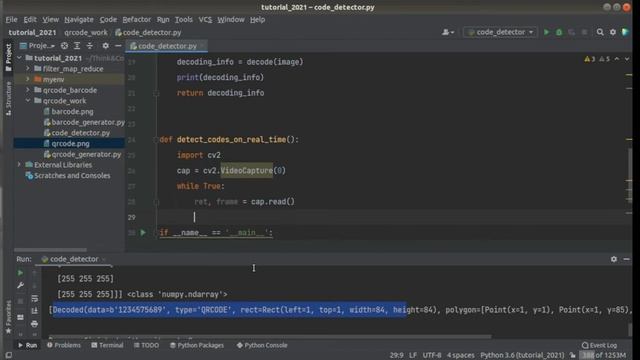Screen dimensions: 640x360
Task: Rerun code_detector in Run panel
Action: tap(20, 272)
